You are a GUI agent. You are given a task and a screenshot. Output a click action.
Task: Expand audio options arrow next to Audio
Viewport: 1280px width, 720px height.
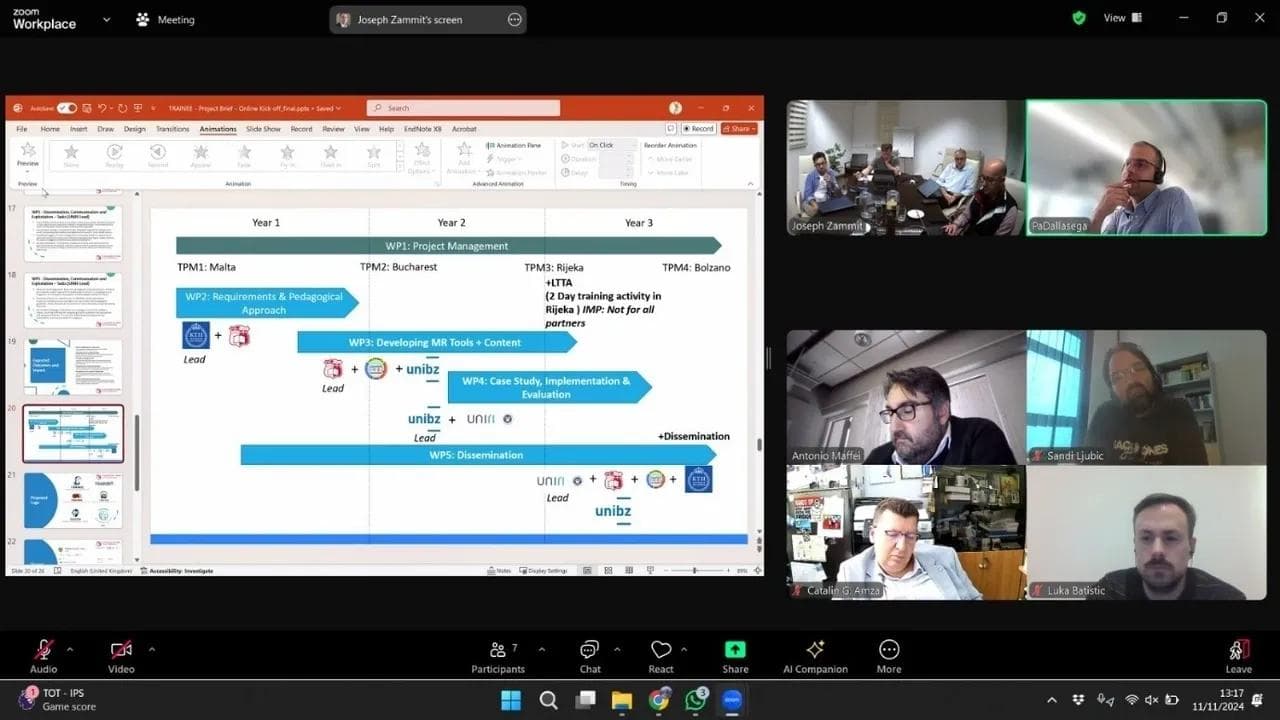69,649
